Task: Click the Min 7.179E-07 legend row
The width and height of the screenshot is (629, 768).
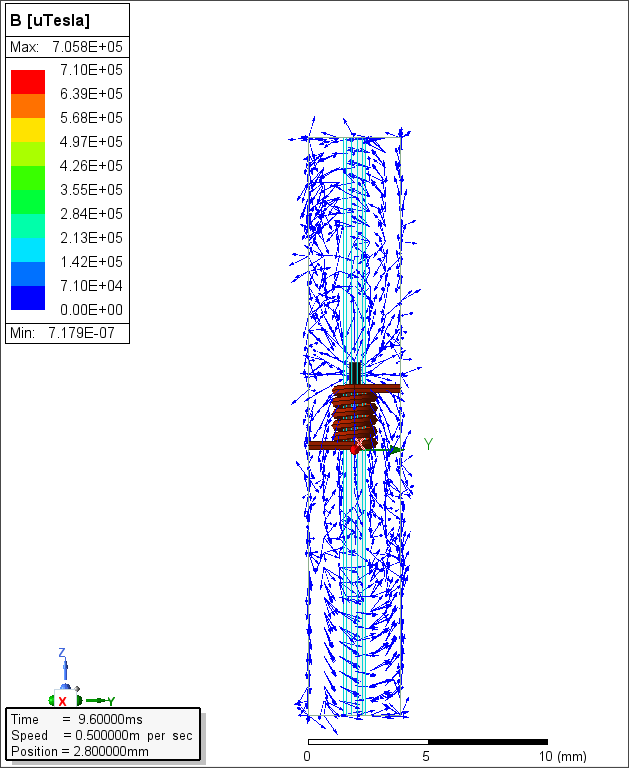Action: coord(66,332)
